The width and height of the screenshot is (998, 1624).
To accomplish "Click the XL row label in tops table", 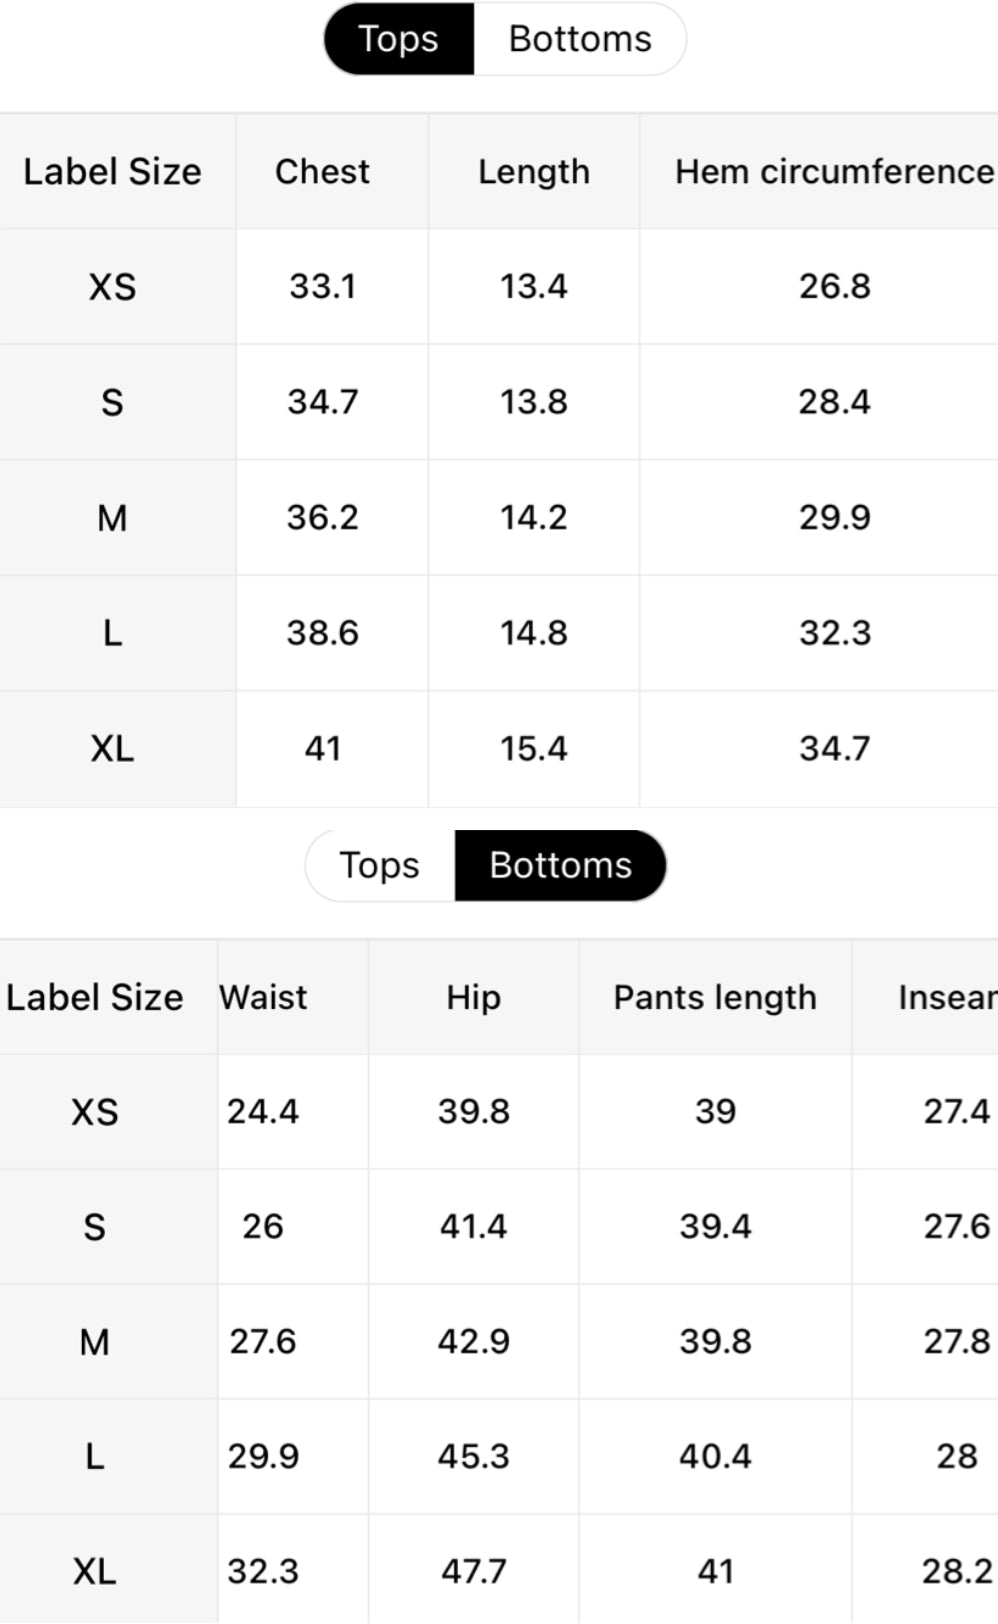I will [x=112, y=748].
